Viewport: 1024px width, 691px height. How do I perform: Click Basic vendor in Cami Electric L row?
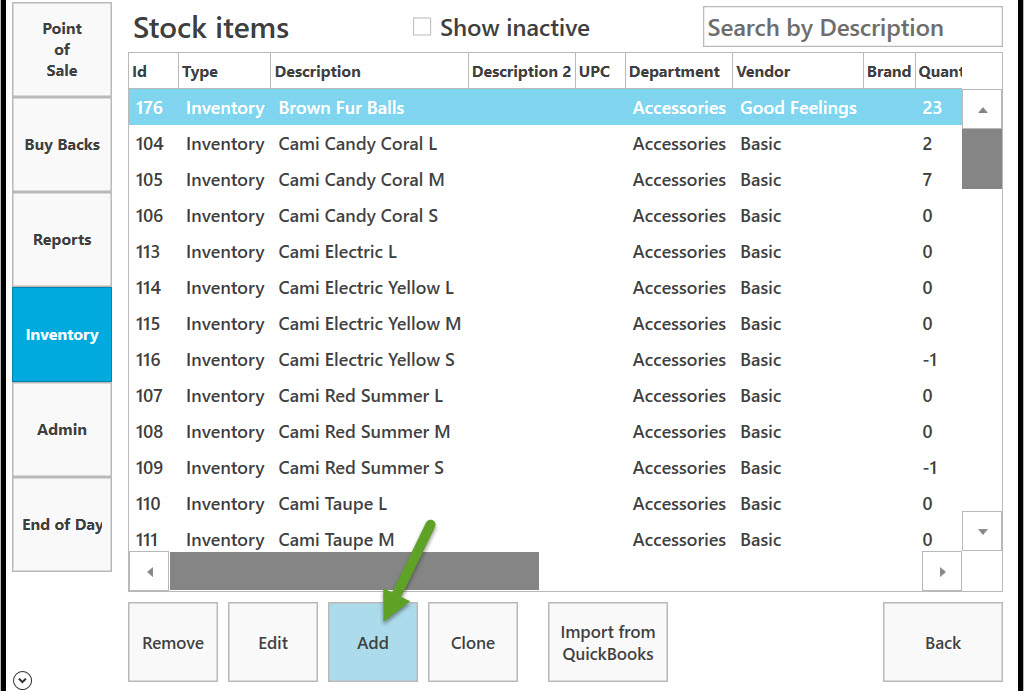click(x=761, y=251)
